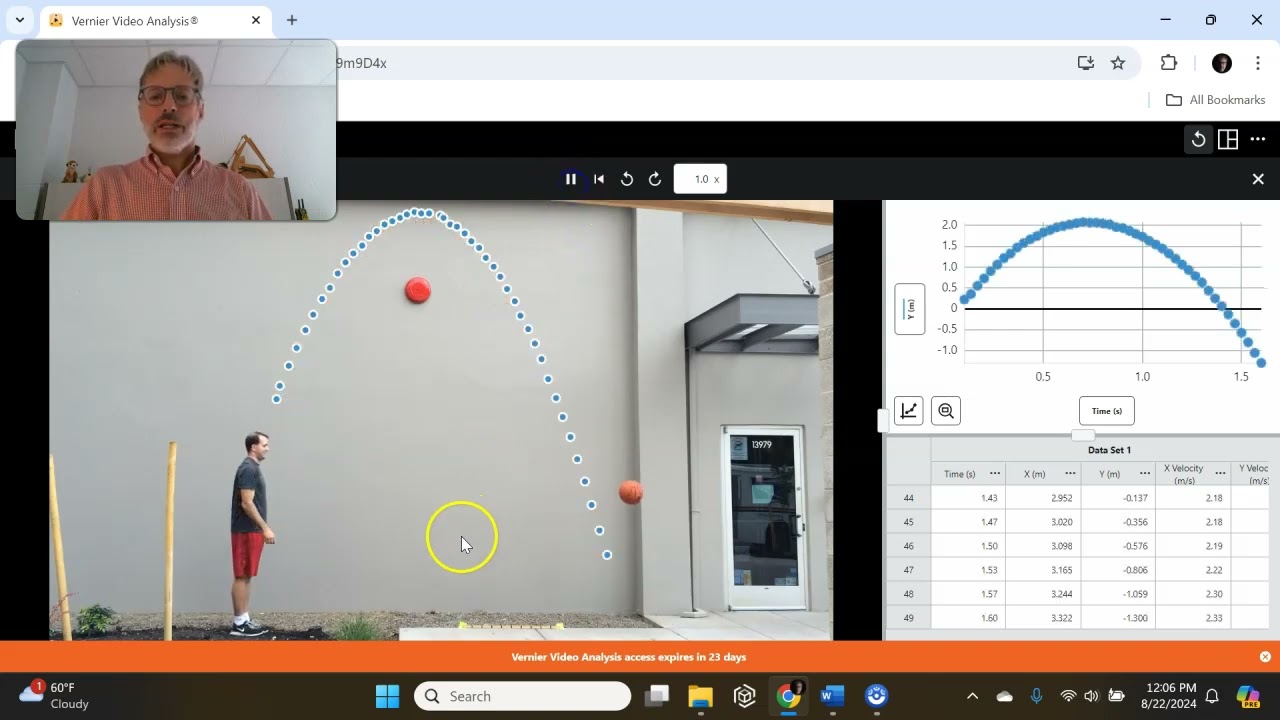Select table row number 49

tap(909, 618)
